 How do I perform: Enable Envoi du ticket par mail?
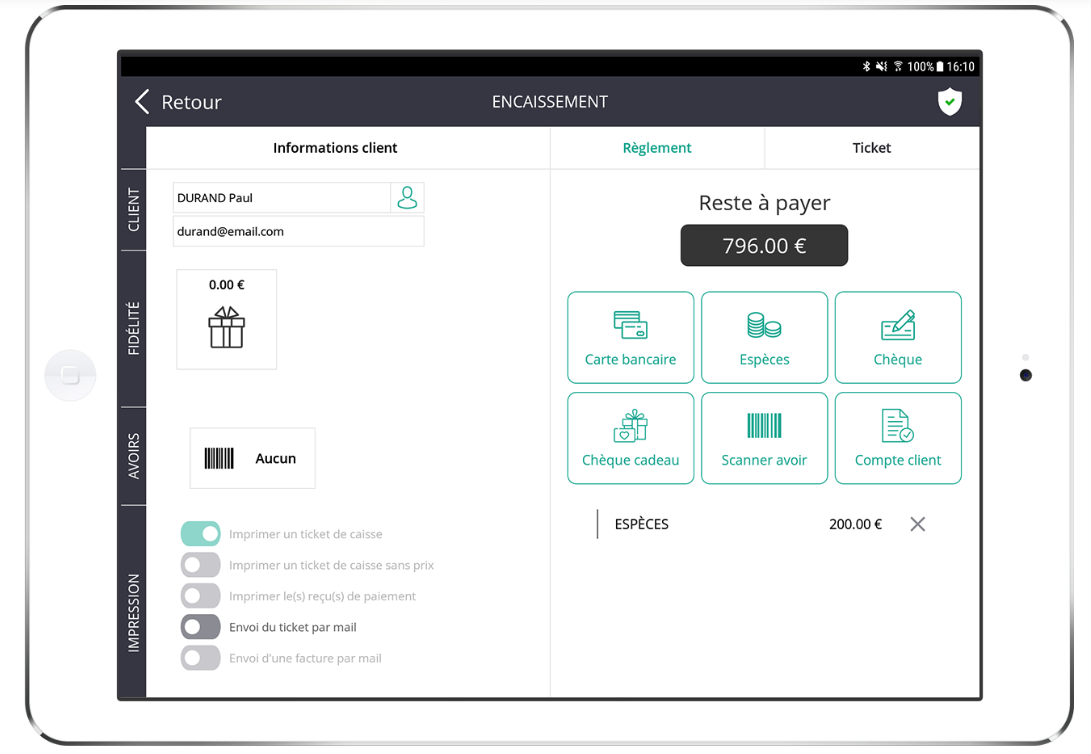[x=200, y=627]
